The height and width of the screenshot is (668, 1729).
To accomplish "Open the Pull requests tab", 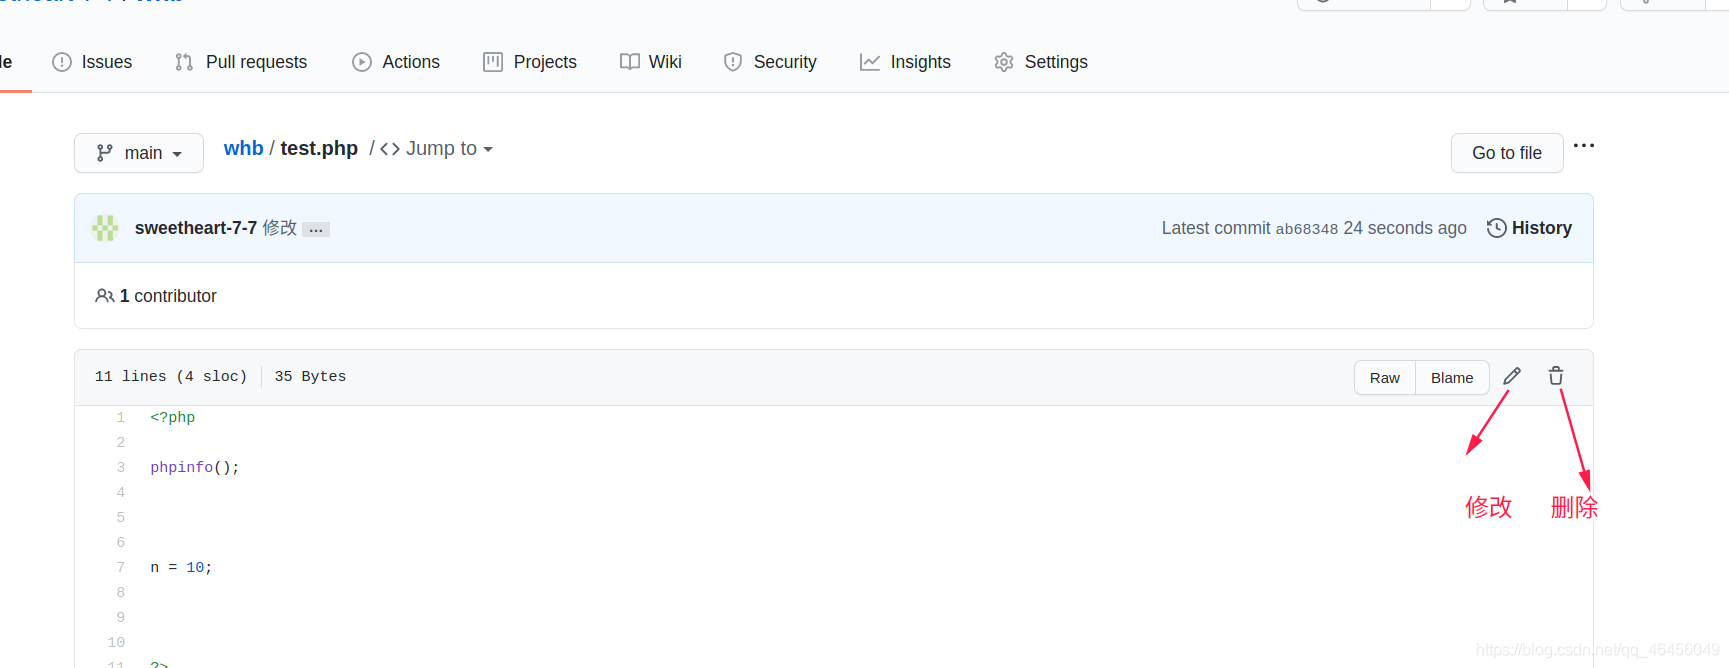I will click(x=241, y=62).
